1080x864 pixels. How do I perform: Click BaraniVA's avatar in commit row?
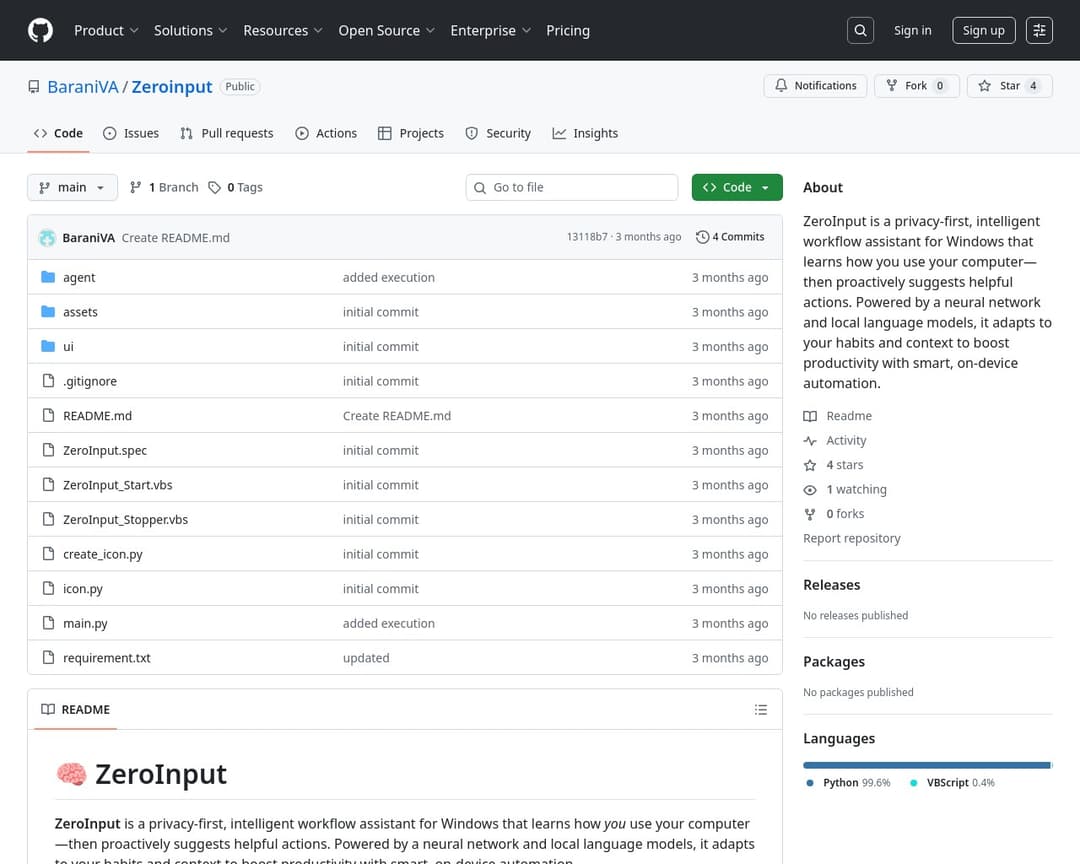tap(47, 238)
